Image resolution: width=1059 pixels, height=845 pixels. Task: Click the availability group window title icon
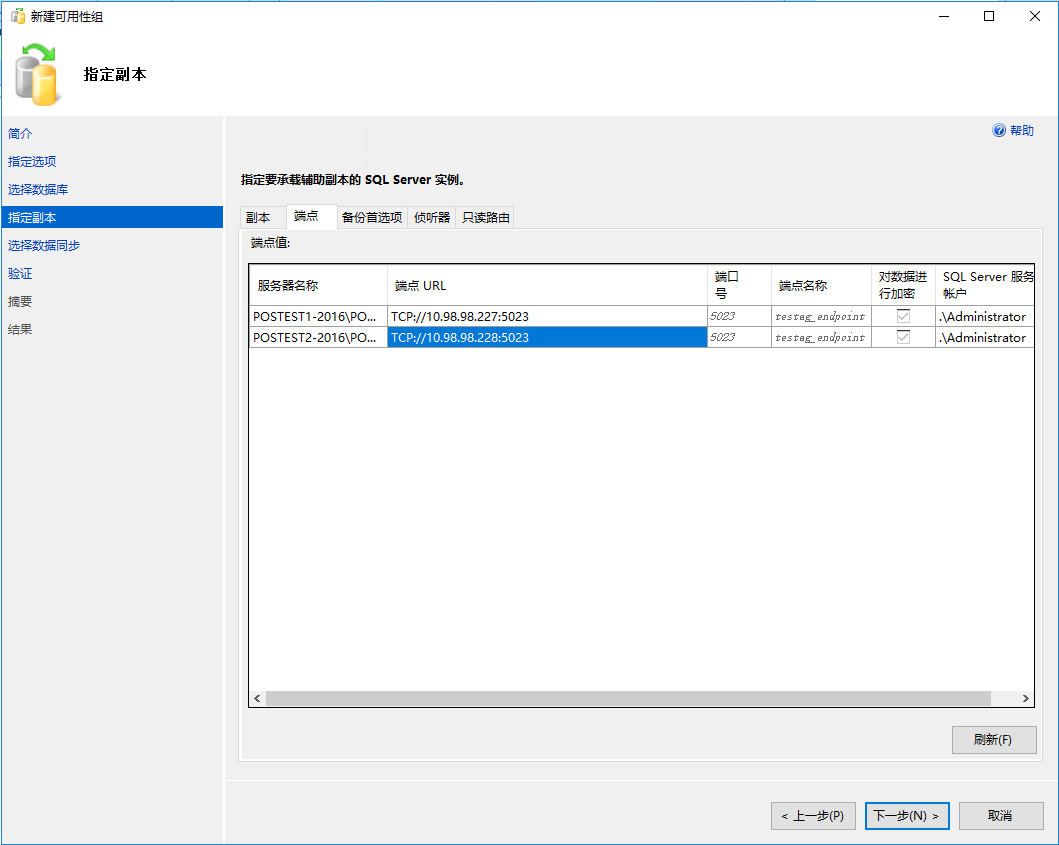(x=18, y=16)
